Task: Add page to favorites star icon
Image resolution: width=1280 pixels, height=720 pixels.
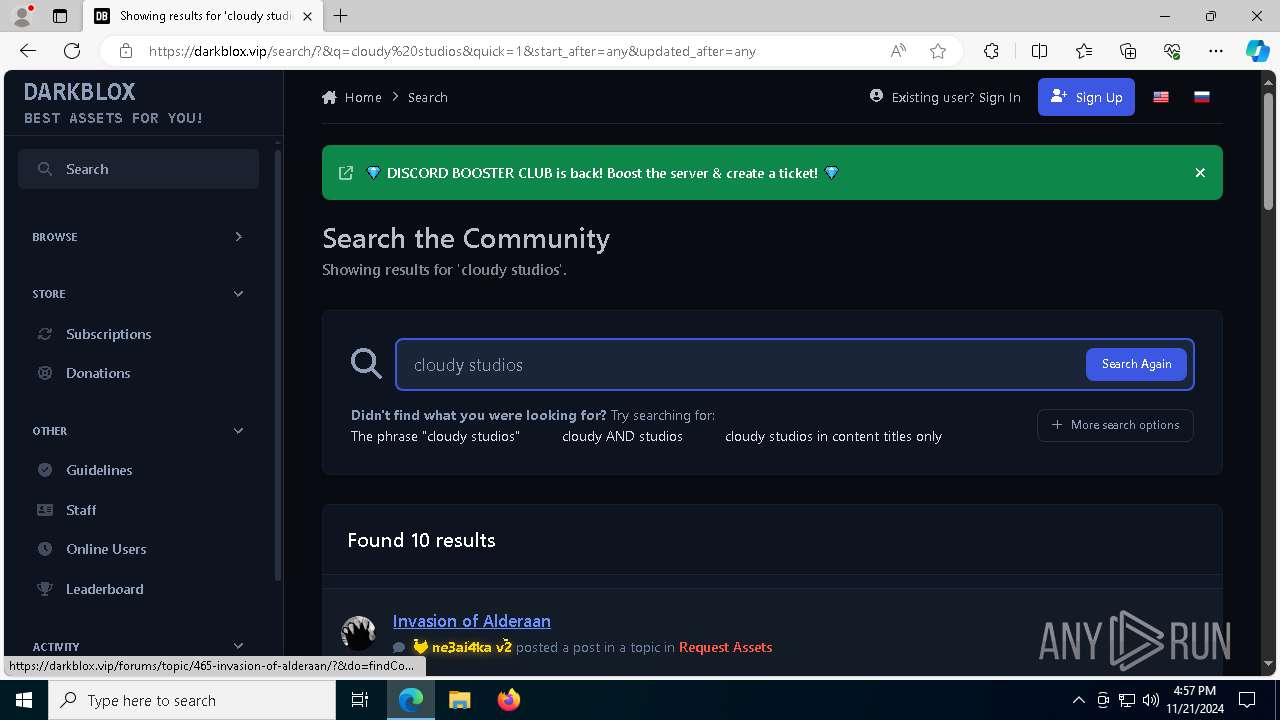Action: coord(938,51)
